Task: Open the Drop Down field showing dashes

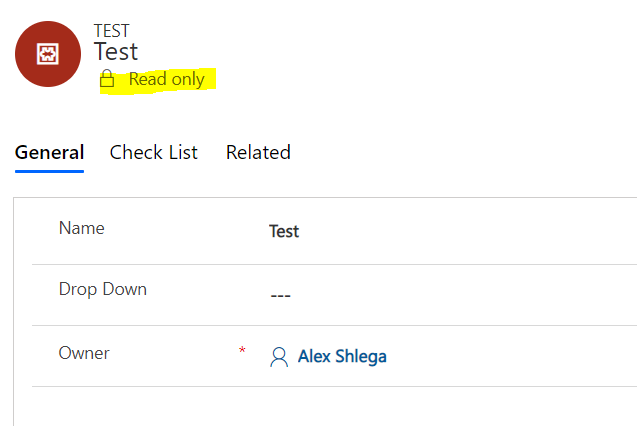Action: pyautogui.click(x=282, y=295)
